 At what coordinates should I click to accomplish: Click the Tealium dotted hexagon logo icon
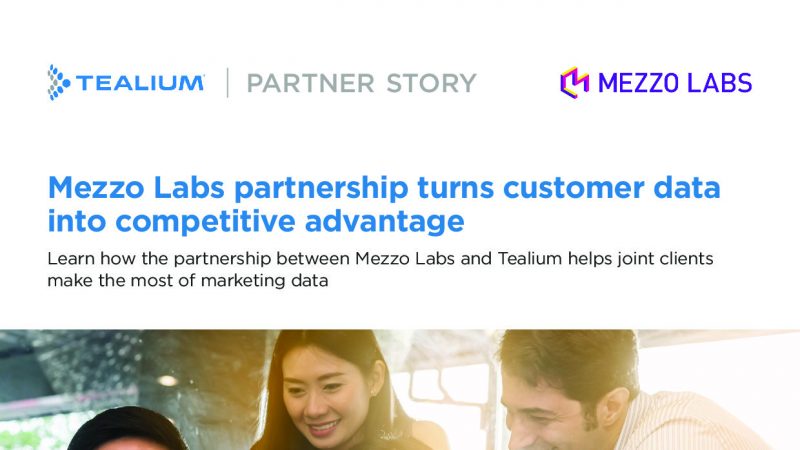[59, 82]
